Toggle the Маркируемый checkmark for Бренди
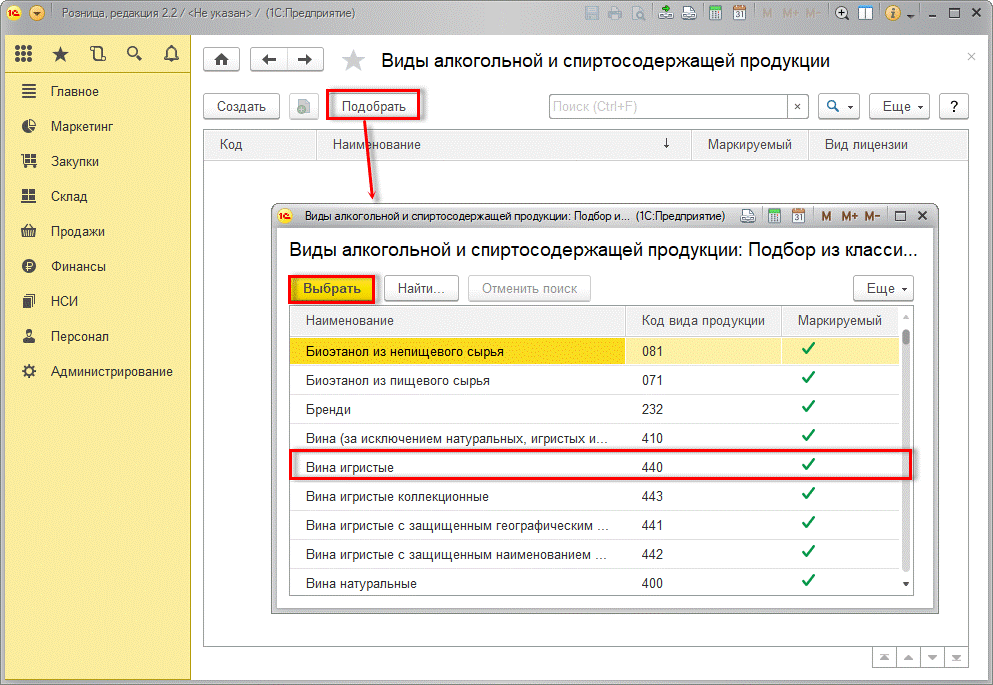The width and height of the screenshot is (993, 685). 808,408
